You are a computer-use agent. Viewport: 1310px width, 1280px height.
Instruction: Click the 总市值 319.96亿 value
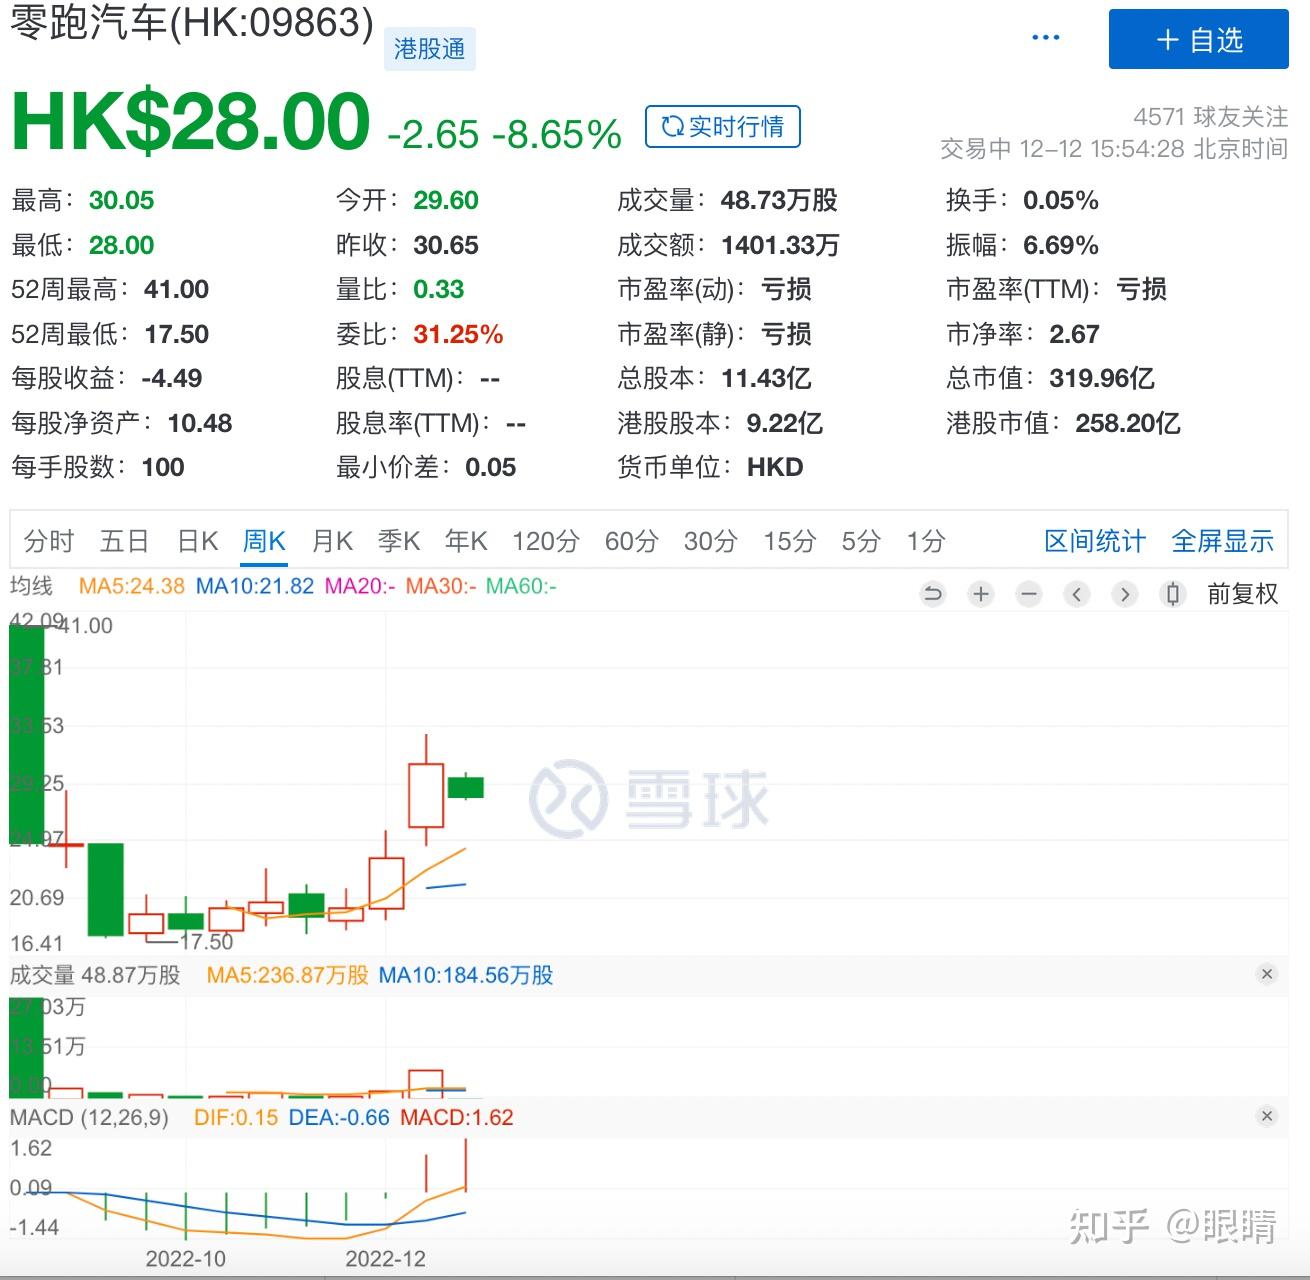pos(1102,378)
